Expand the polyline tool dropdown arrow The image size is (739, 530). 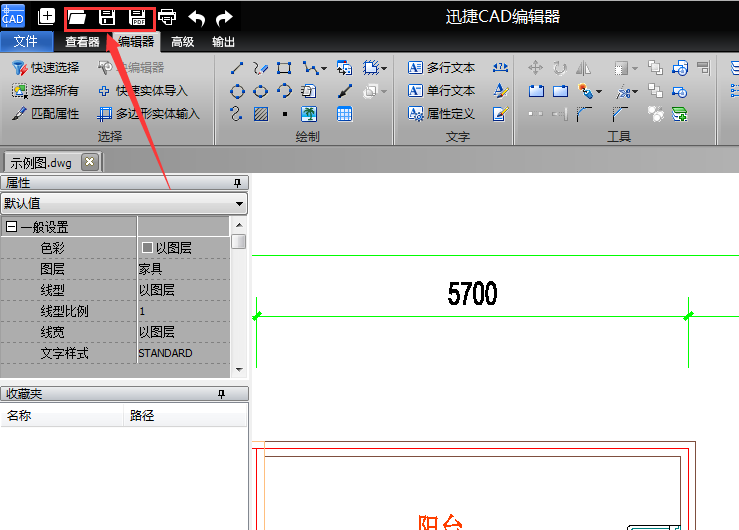pyautogui.click(x=324, y=68)
